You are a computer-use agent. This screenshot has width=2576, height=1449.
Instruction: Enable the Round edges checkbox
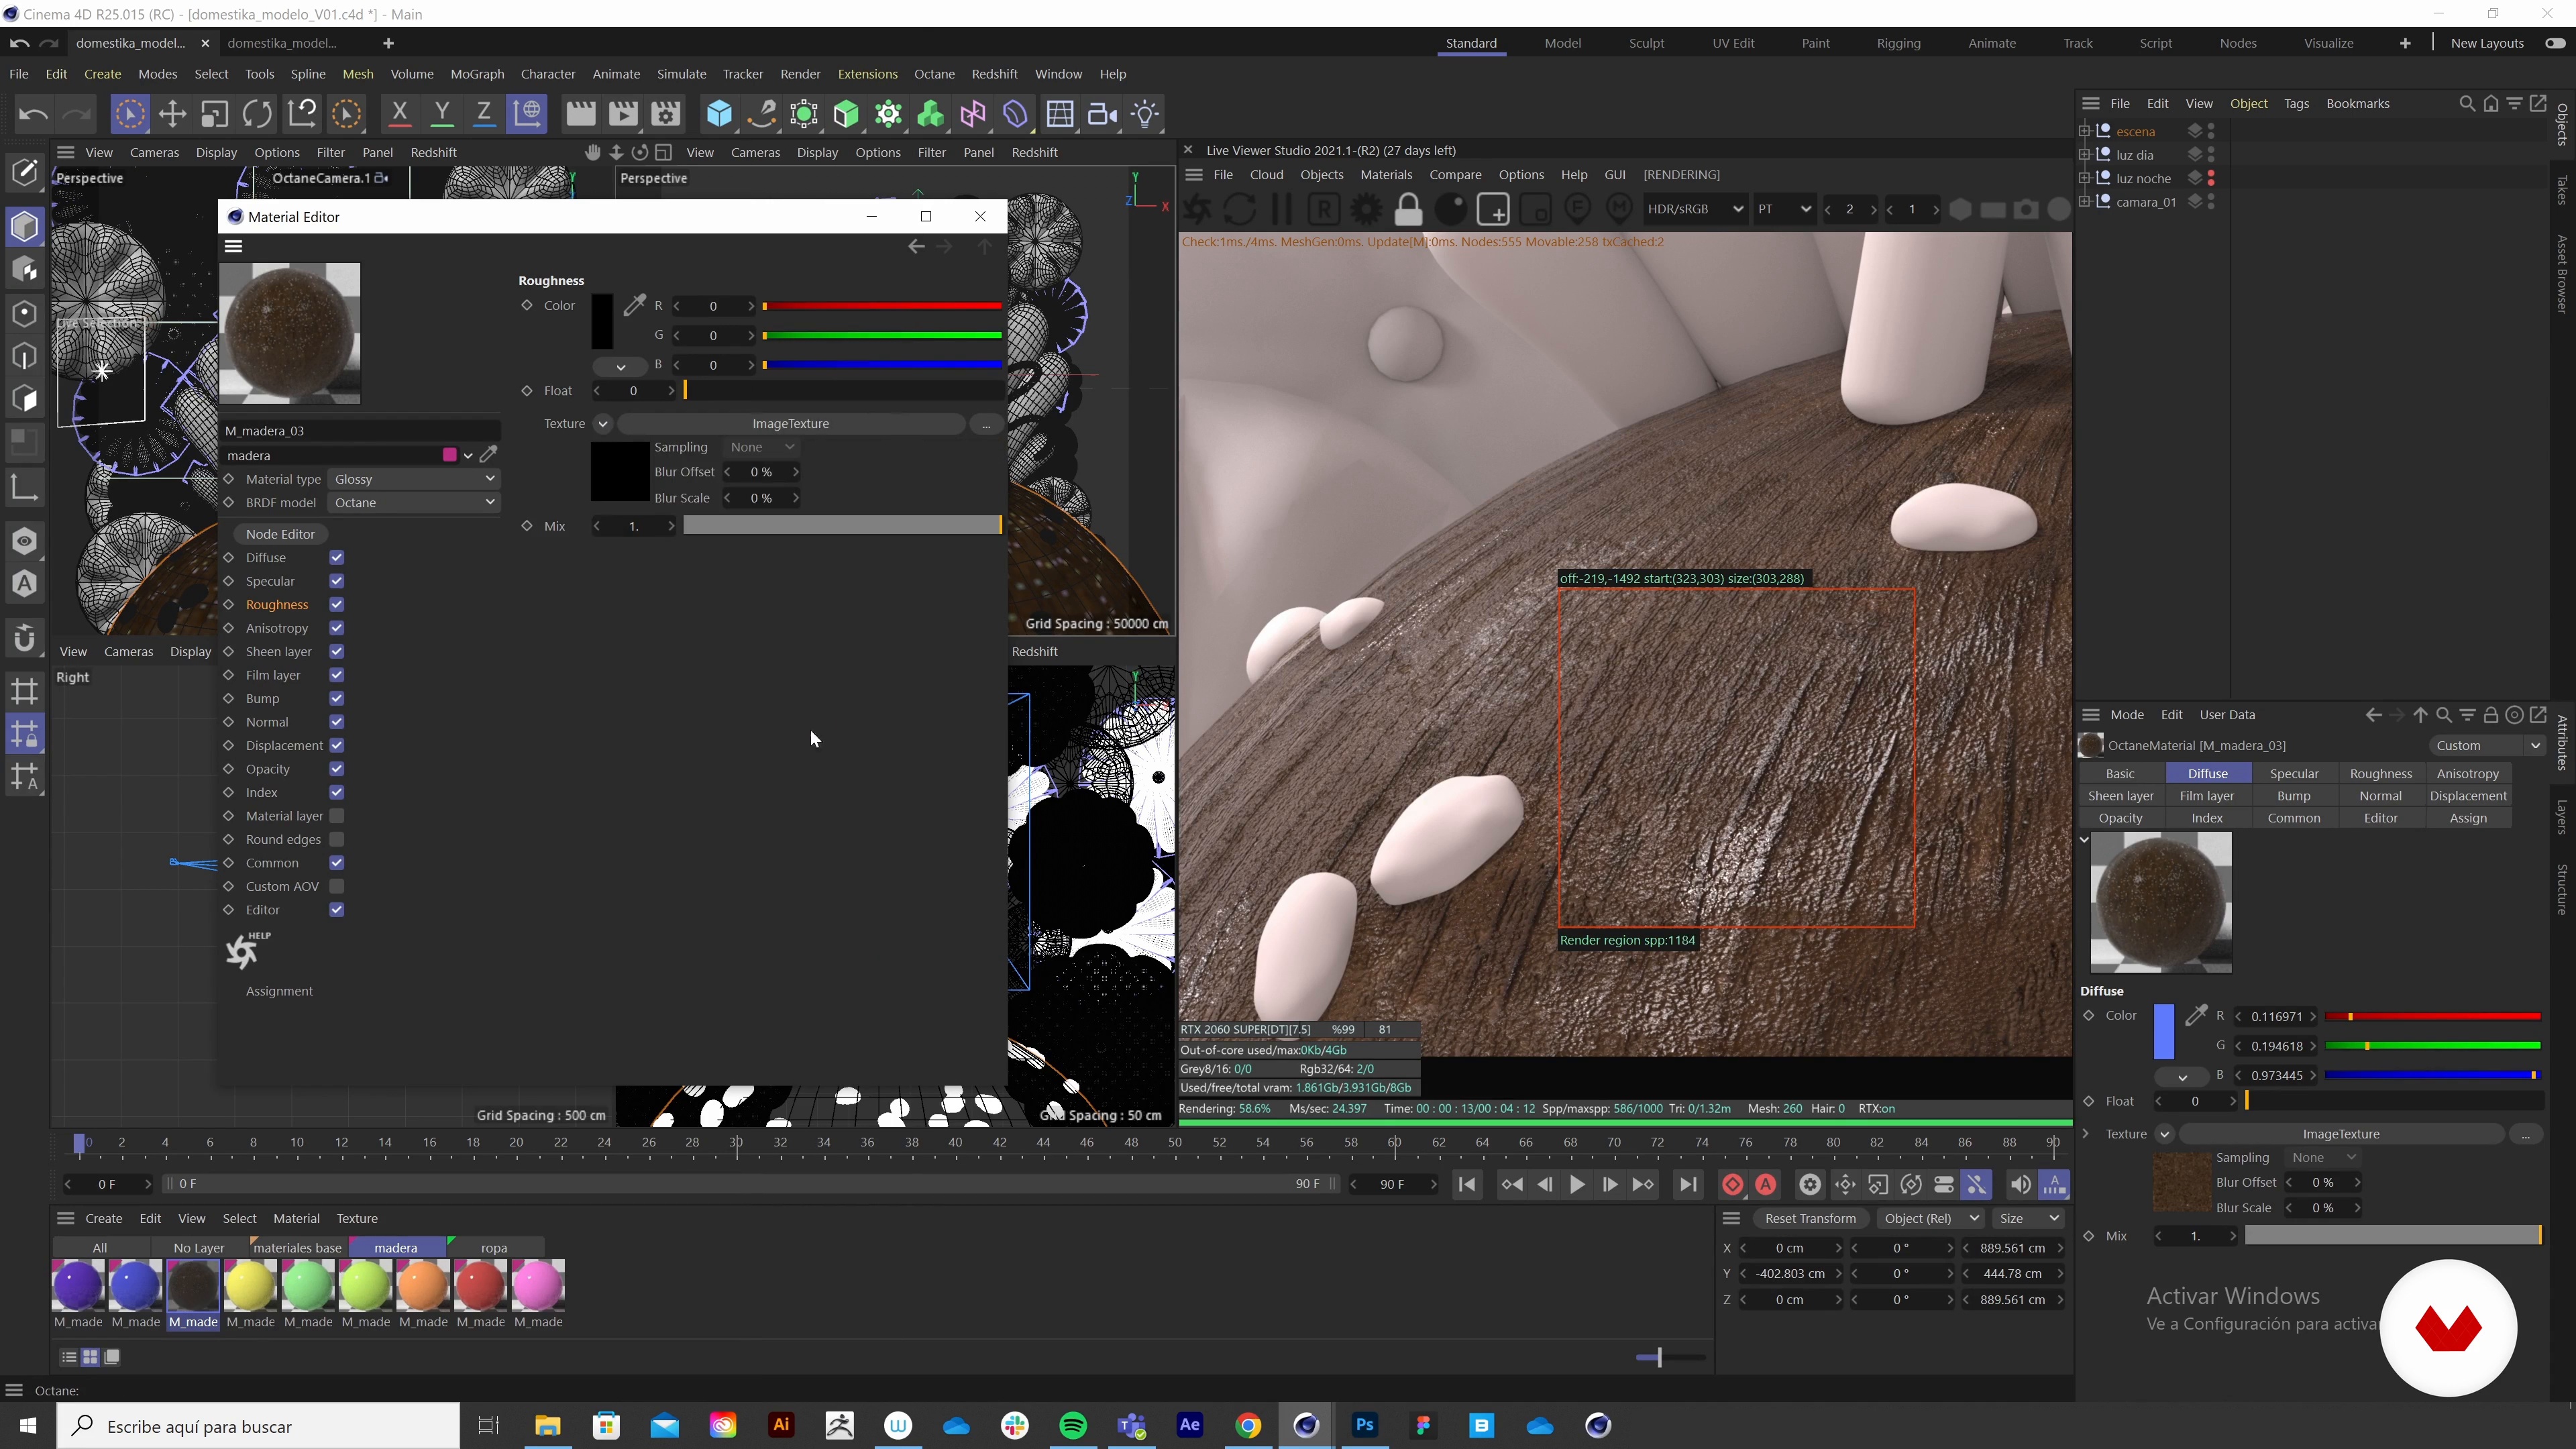click(x=336, y=839)
